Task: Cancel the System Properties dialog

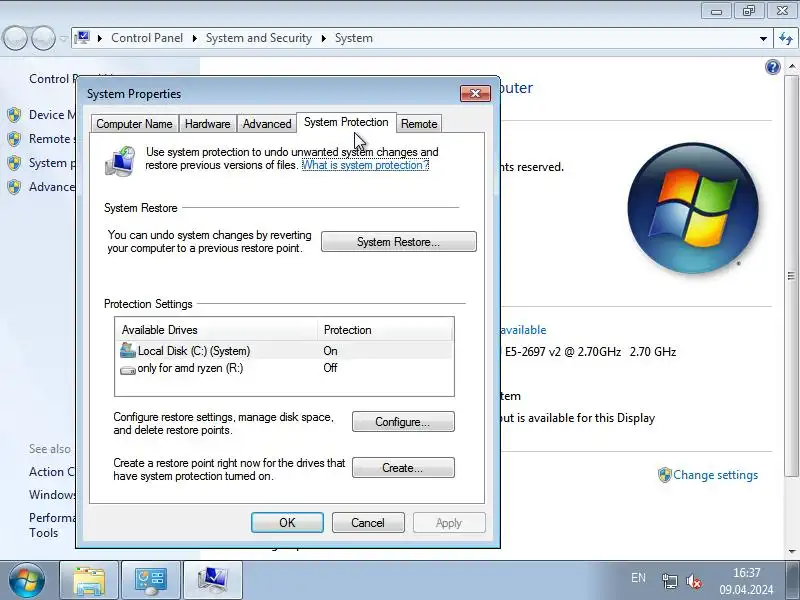Action: coord(368,523)
